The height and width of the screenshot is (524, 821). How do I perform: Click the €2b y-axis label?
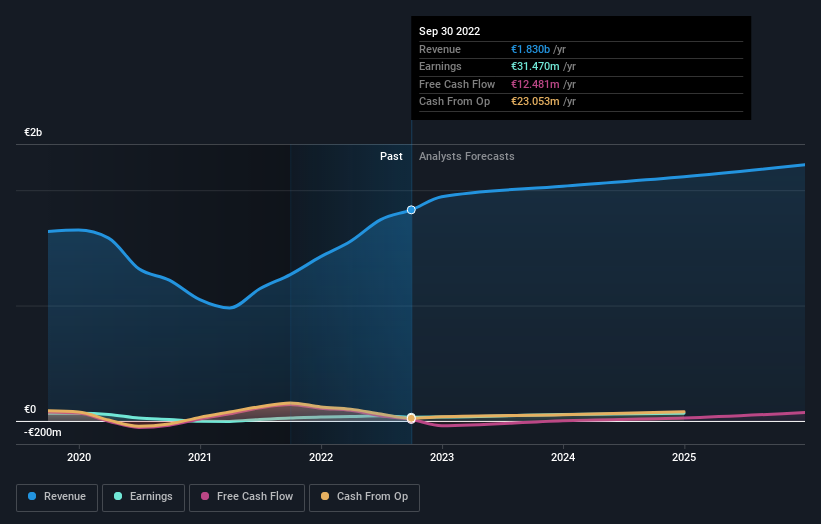point(33,132)
